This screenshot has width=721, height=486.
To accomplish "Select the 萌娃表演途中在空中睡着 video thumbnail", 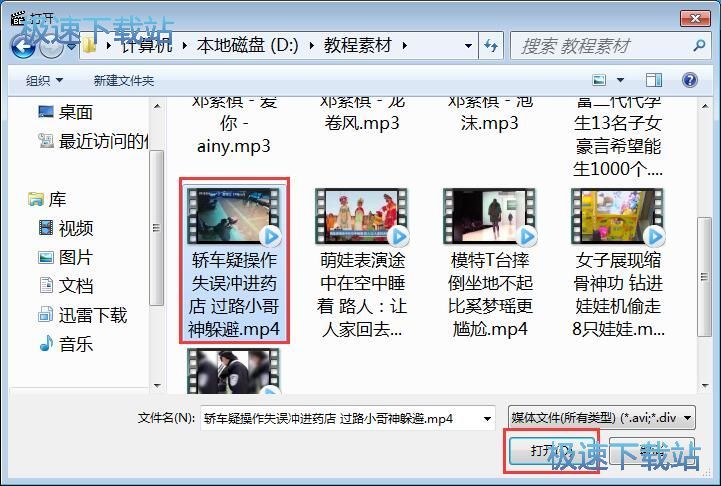I will [x=362, y=216].
